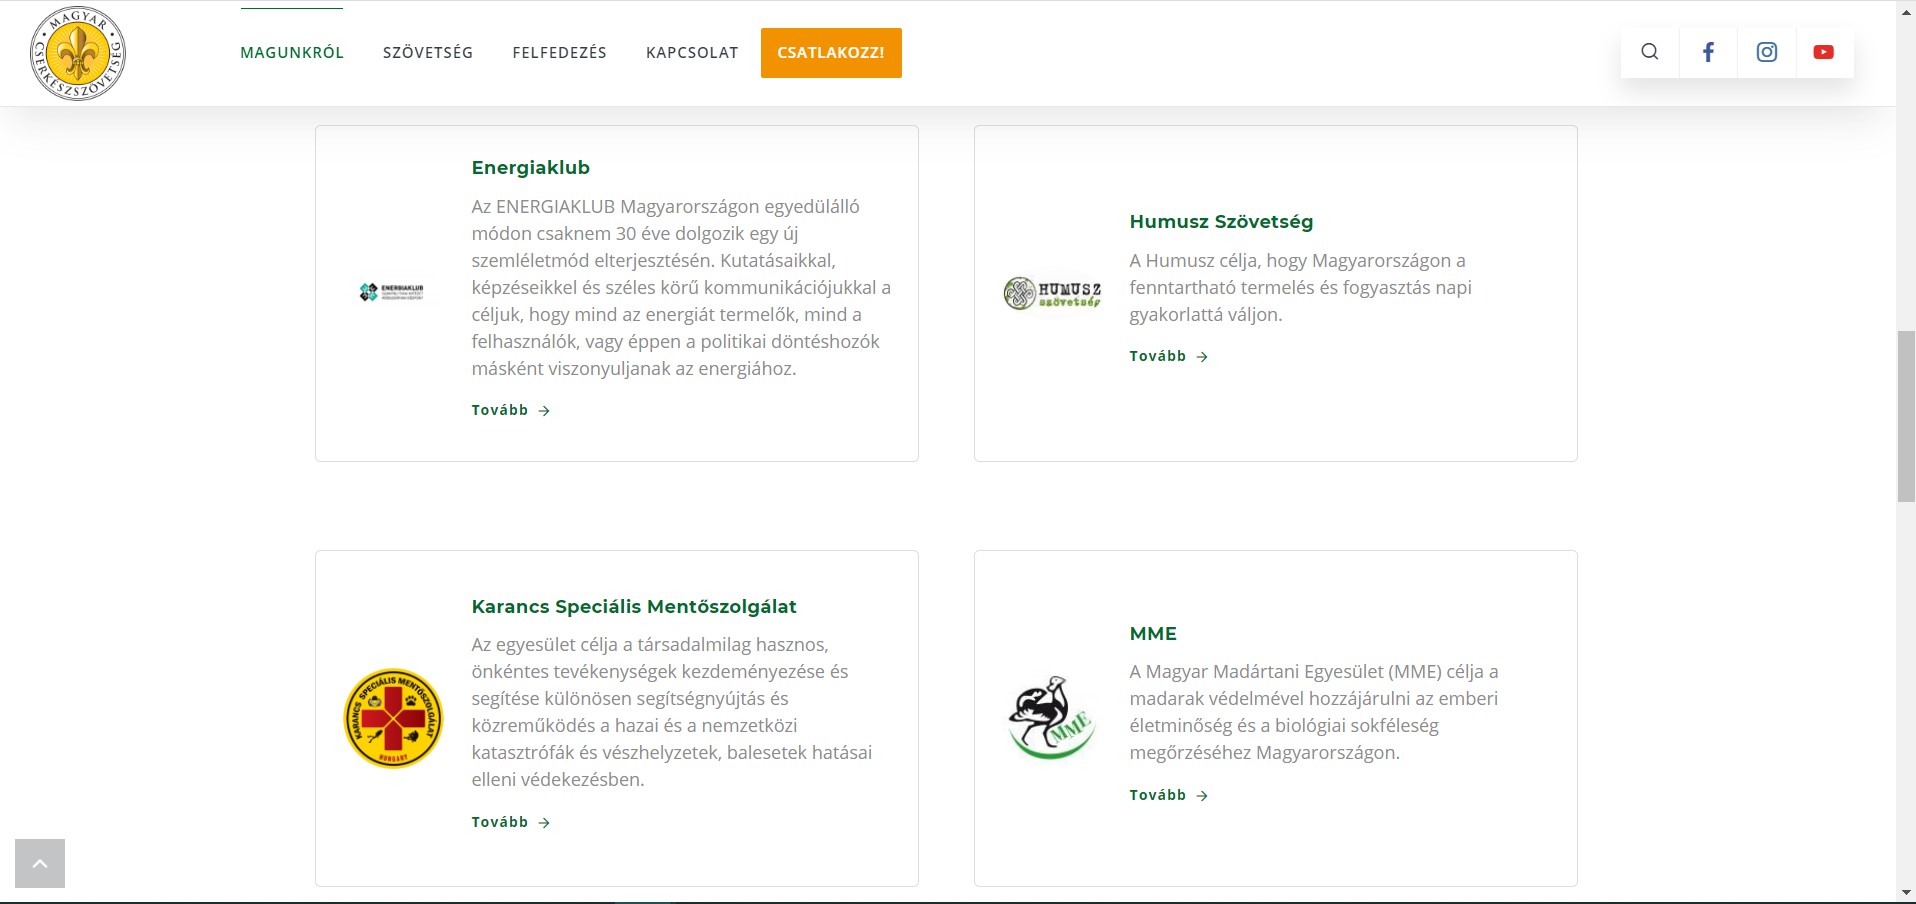Click the Karancs Speciális Mentőszolgálat emblem
The width and height of the screenshot is (1916, 904).
[x=393, y=718]
